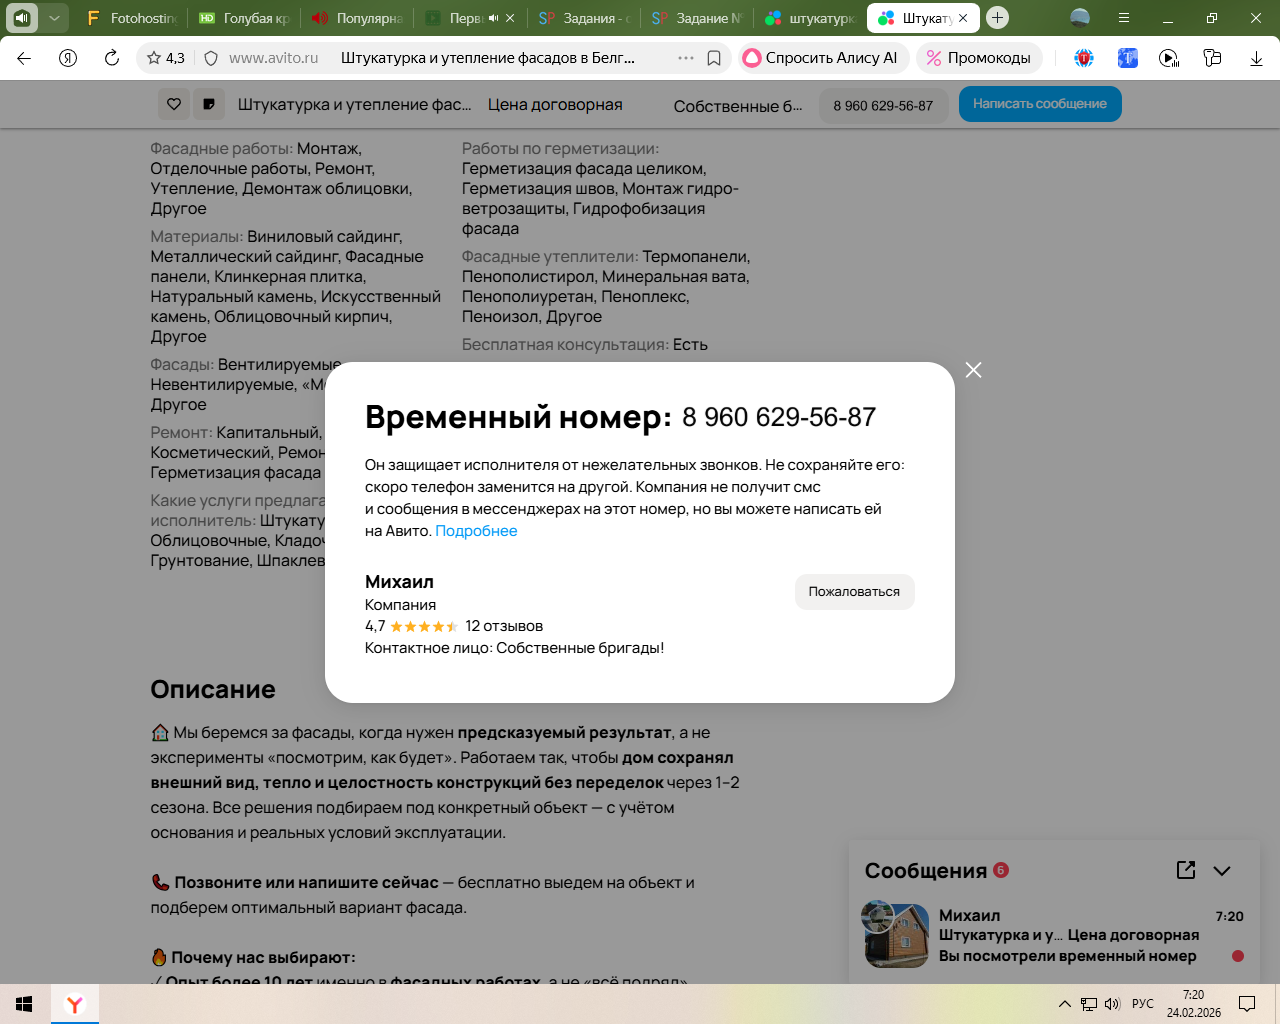This screenshot has width=1280, height=1024.
Task: Click the seller name Михаил in popup
Action: 399,582
